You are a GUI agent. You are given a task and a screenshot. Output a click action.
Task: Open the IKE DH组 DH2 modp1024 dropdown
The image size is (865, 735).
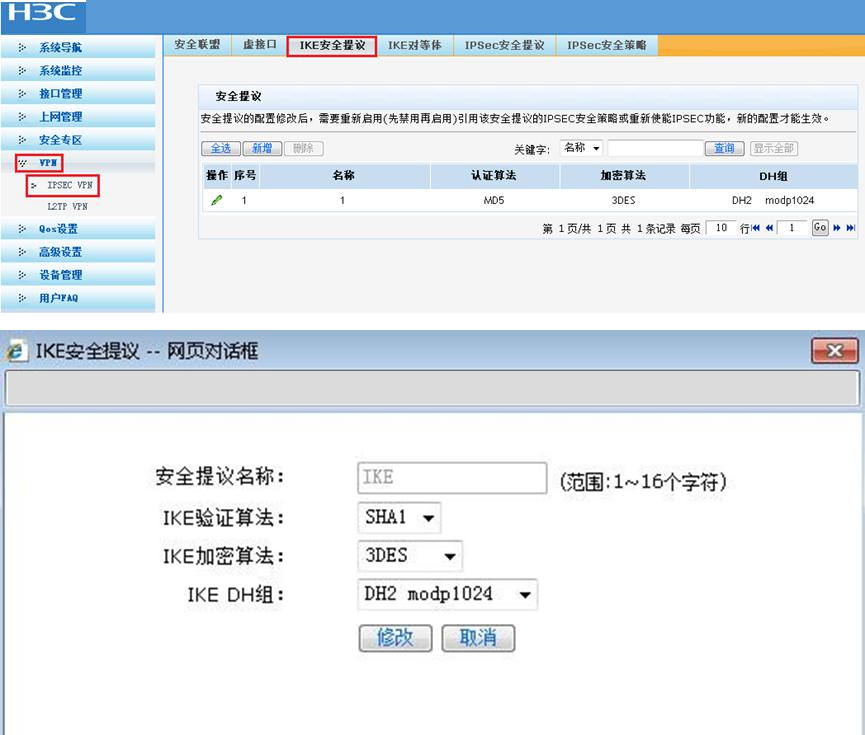point(447,594)
